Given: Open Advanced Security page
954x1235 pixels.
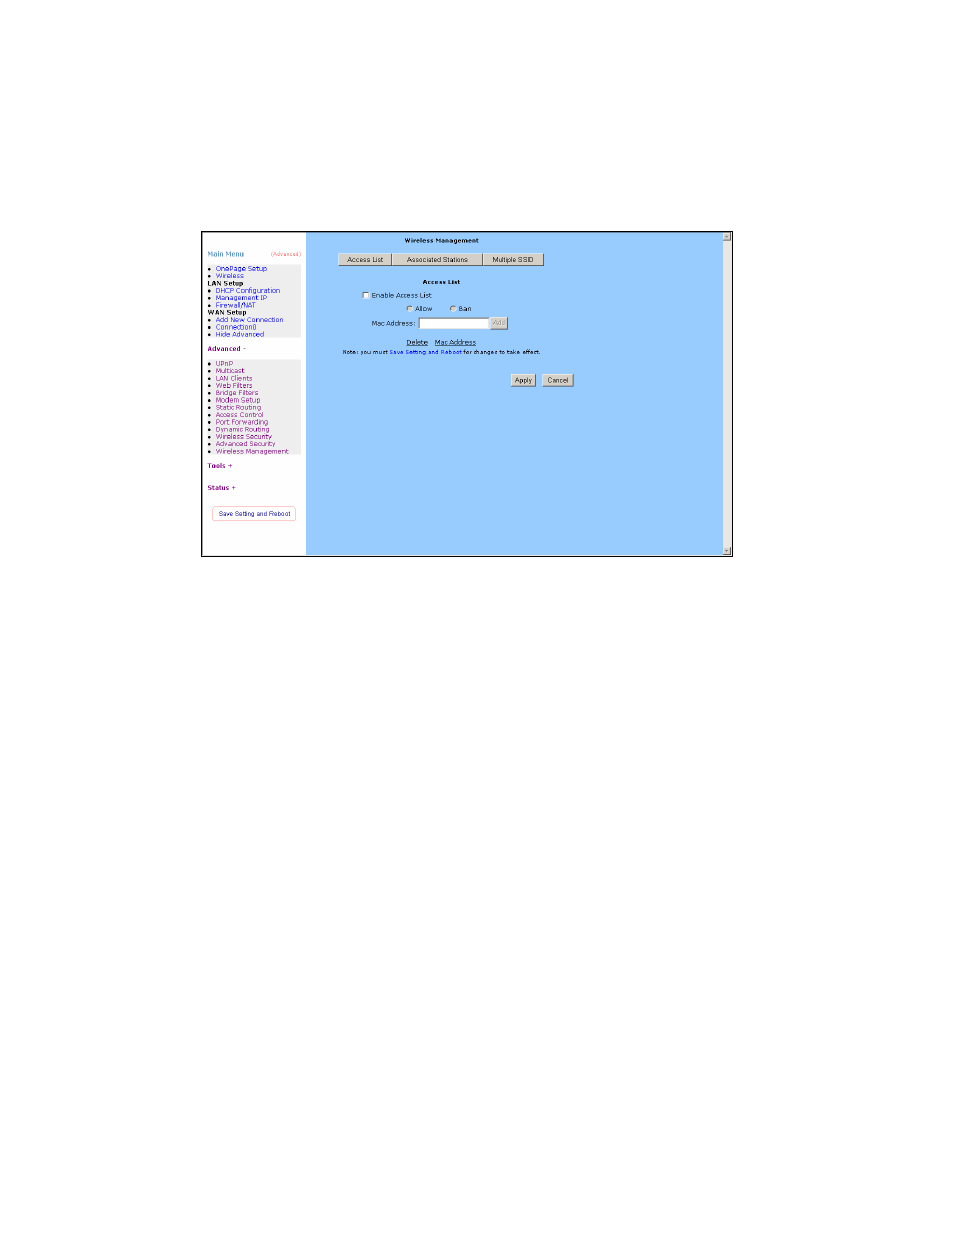Looking at the screenshot, I should [x=246, y=444].
